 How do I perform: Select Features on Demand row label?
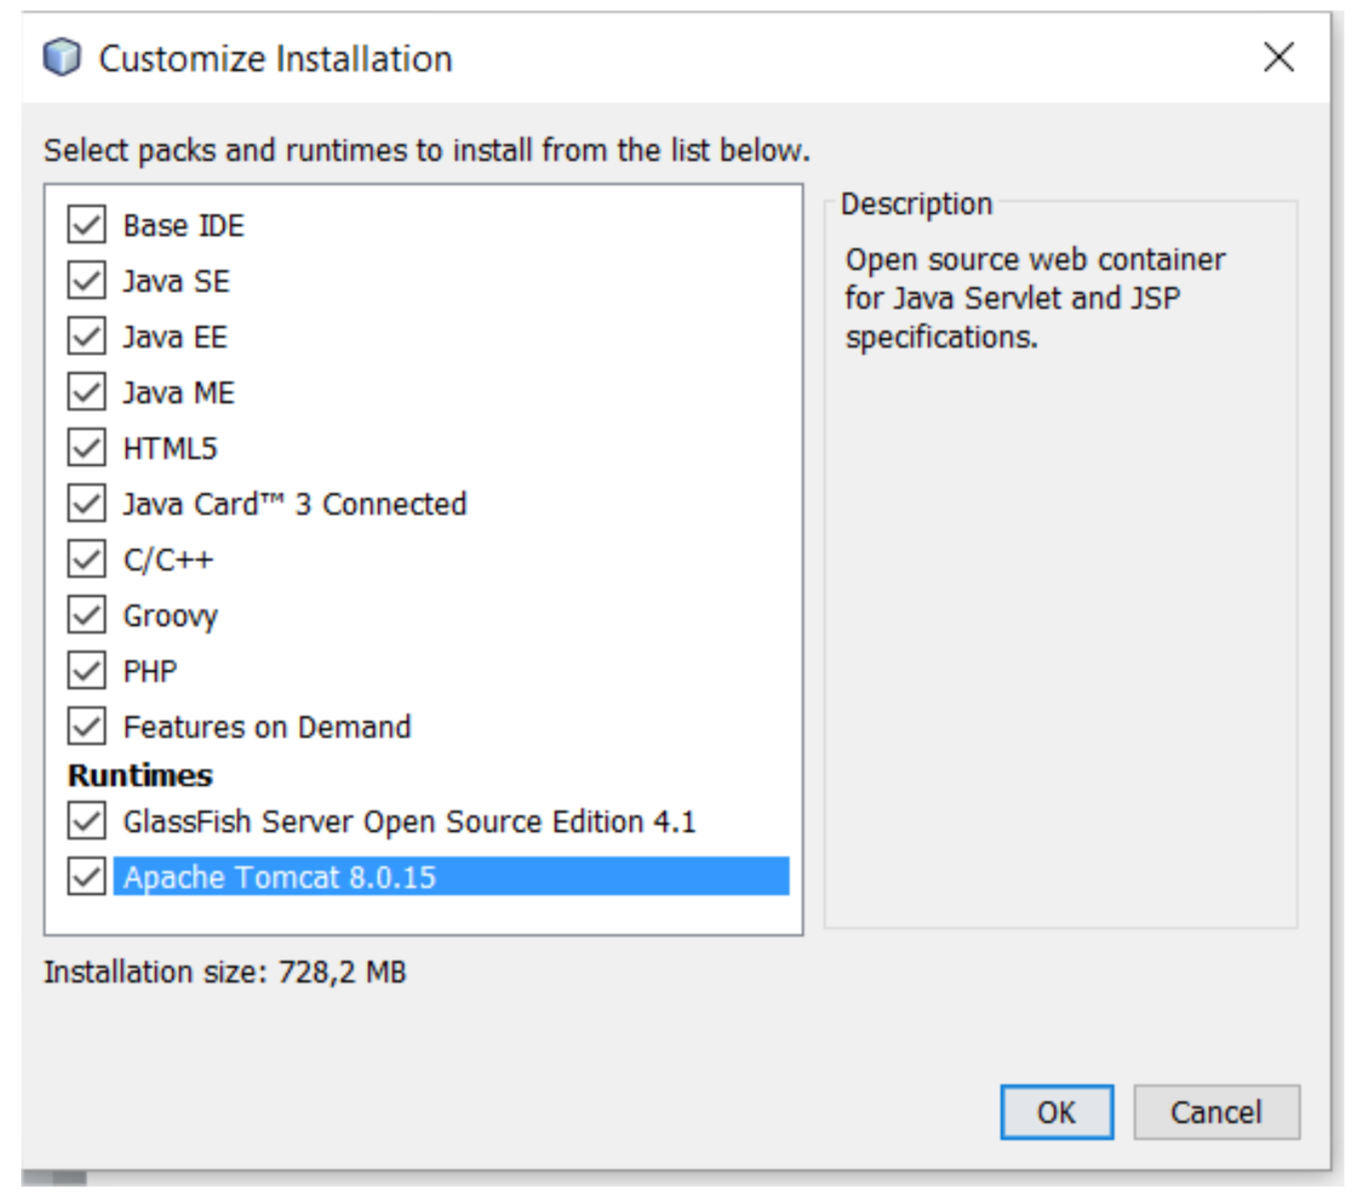click(267, 727)
